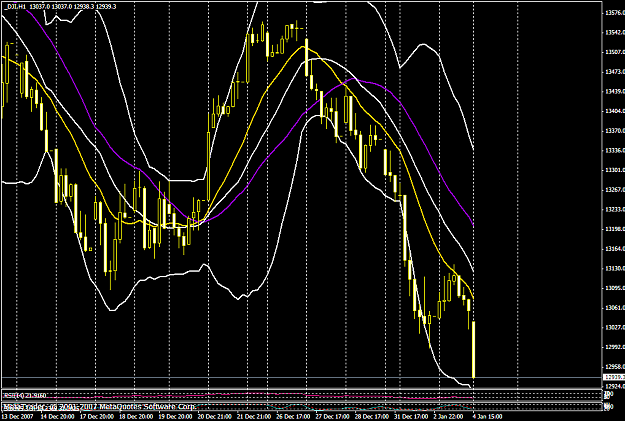This screenshot has width=625, height=421.
Task: Click the 13198 price axis label
Action: (x=615, y=229)
